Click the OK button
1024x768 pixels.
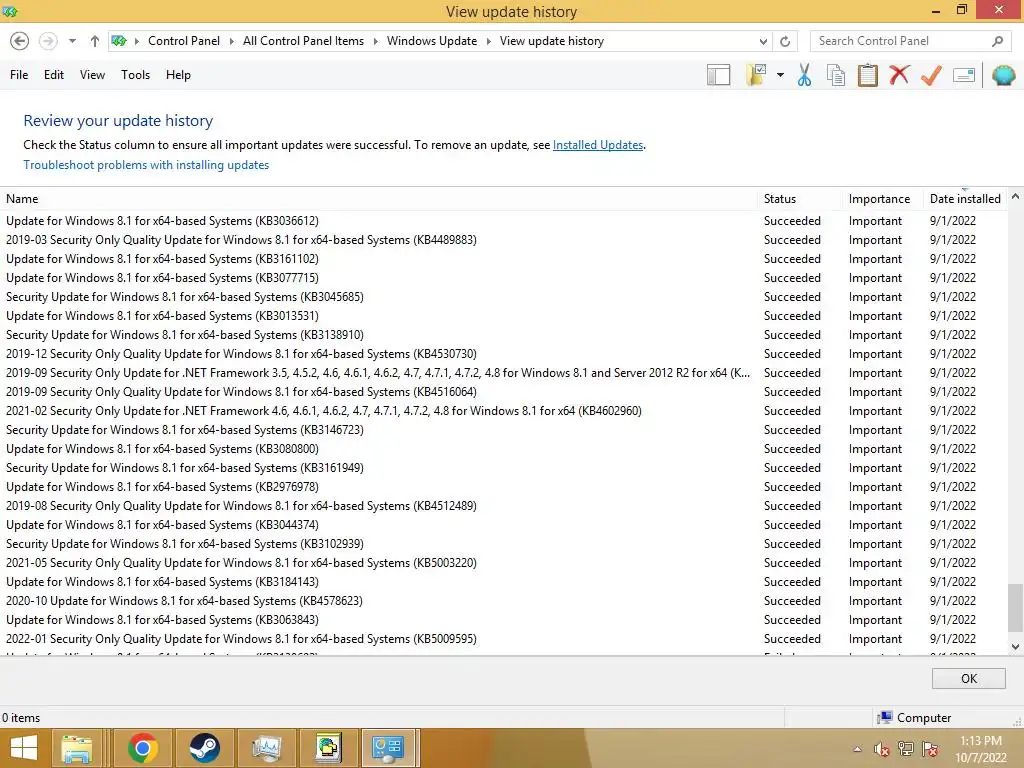(968, 679)
